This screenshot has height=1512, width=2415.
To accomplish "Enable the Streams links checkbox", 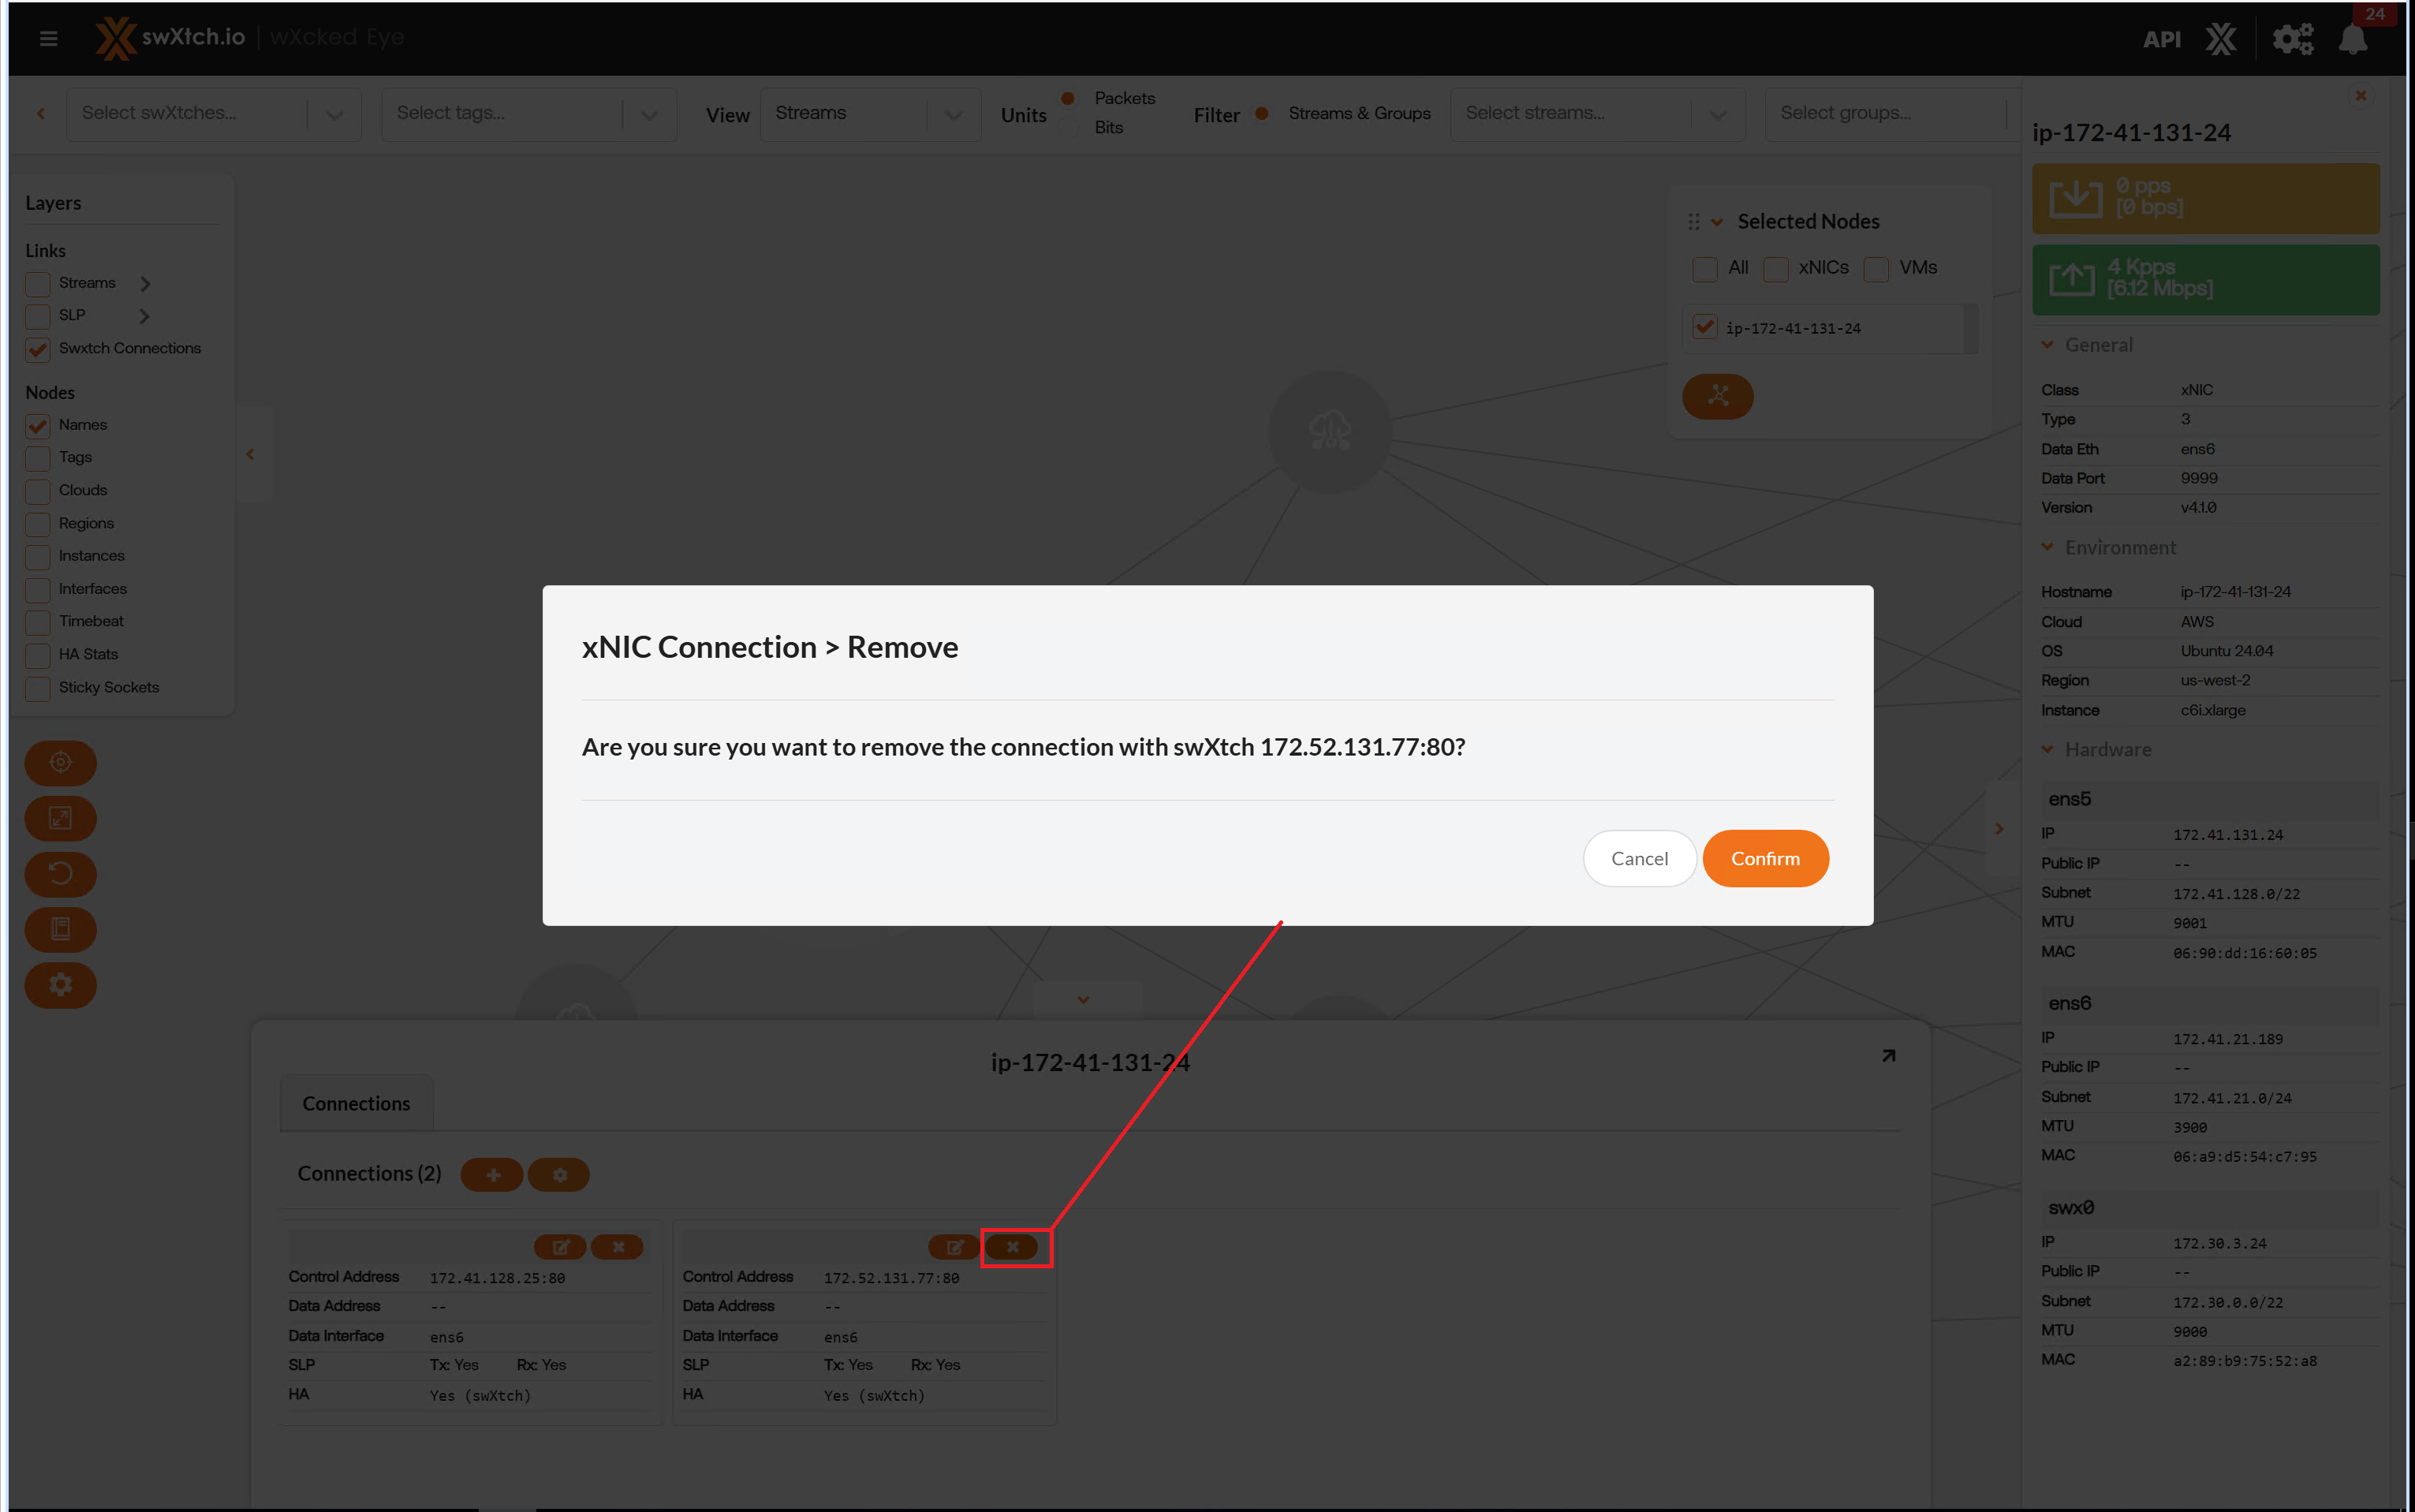I will 38,284.
